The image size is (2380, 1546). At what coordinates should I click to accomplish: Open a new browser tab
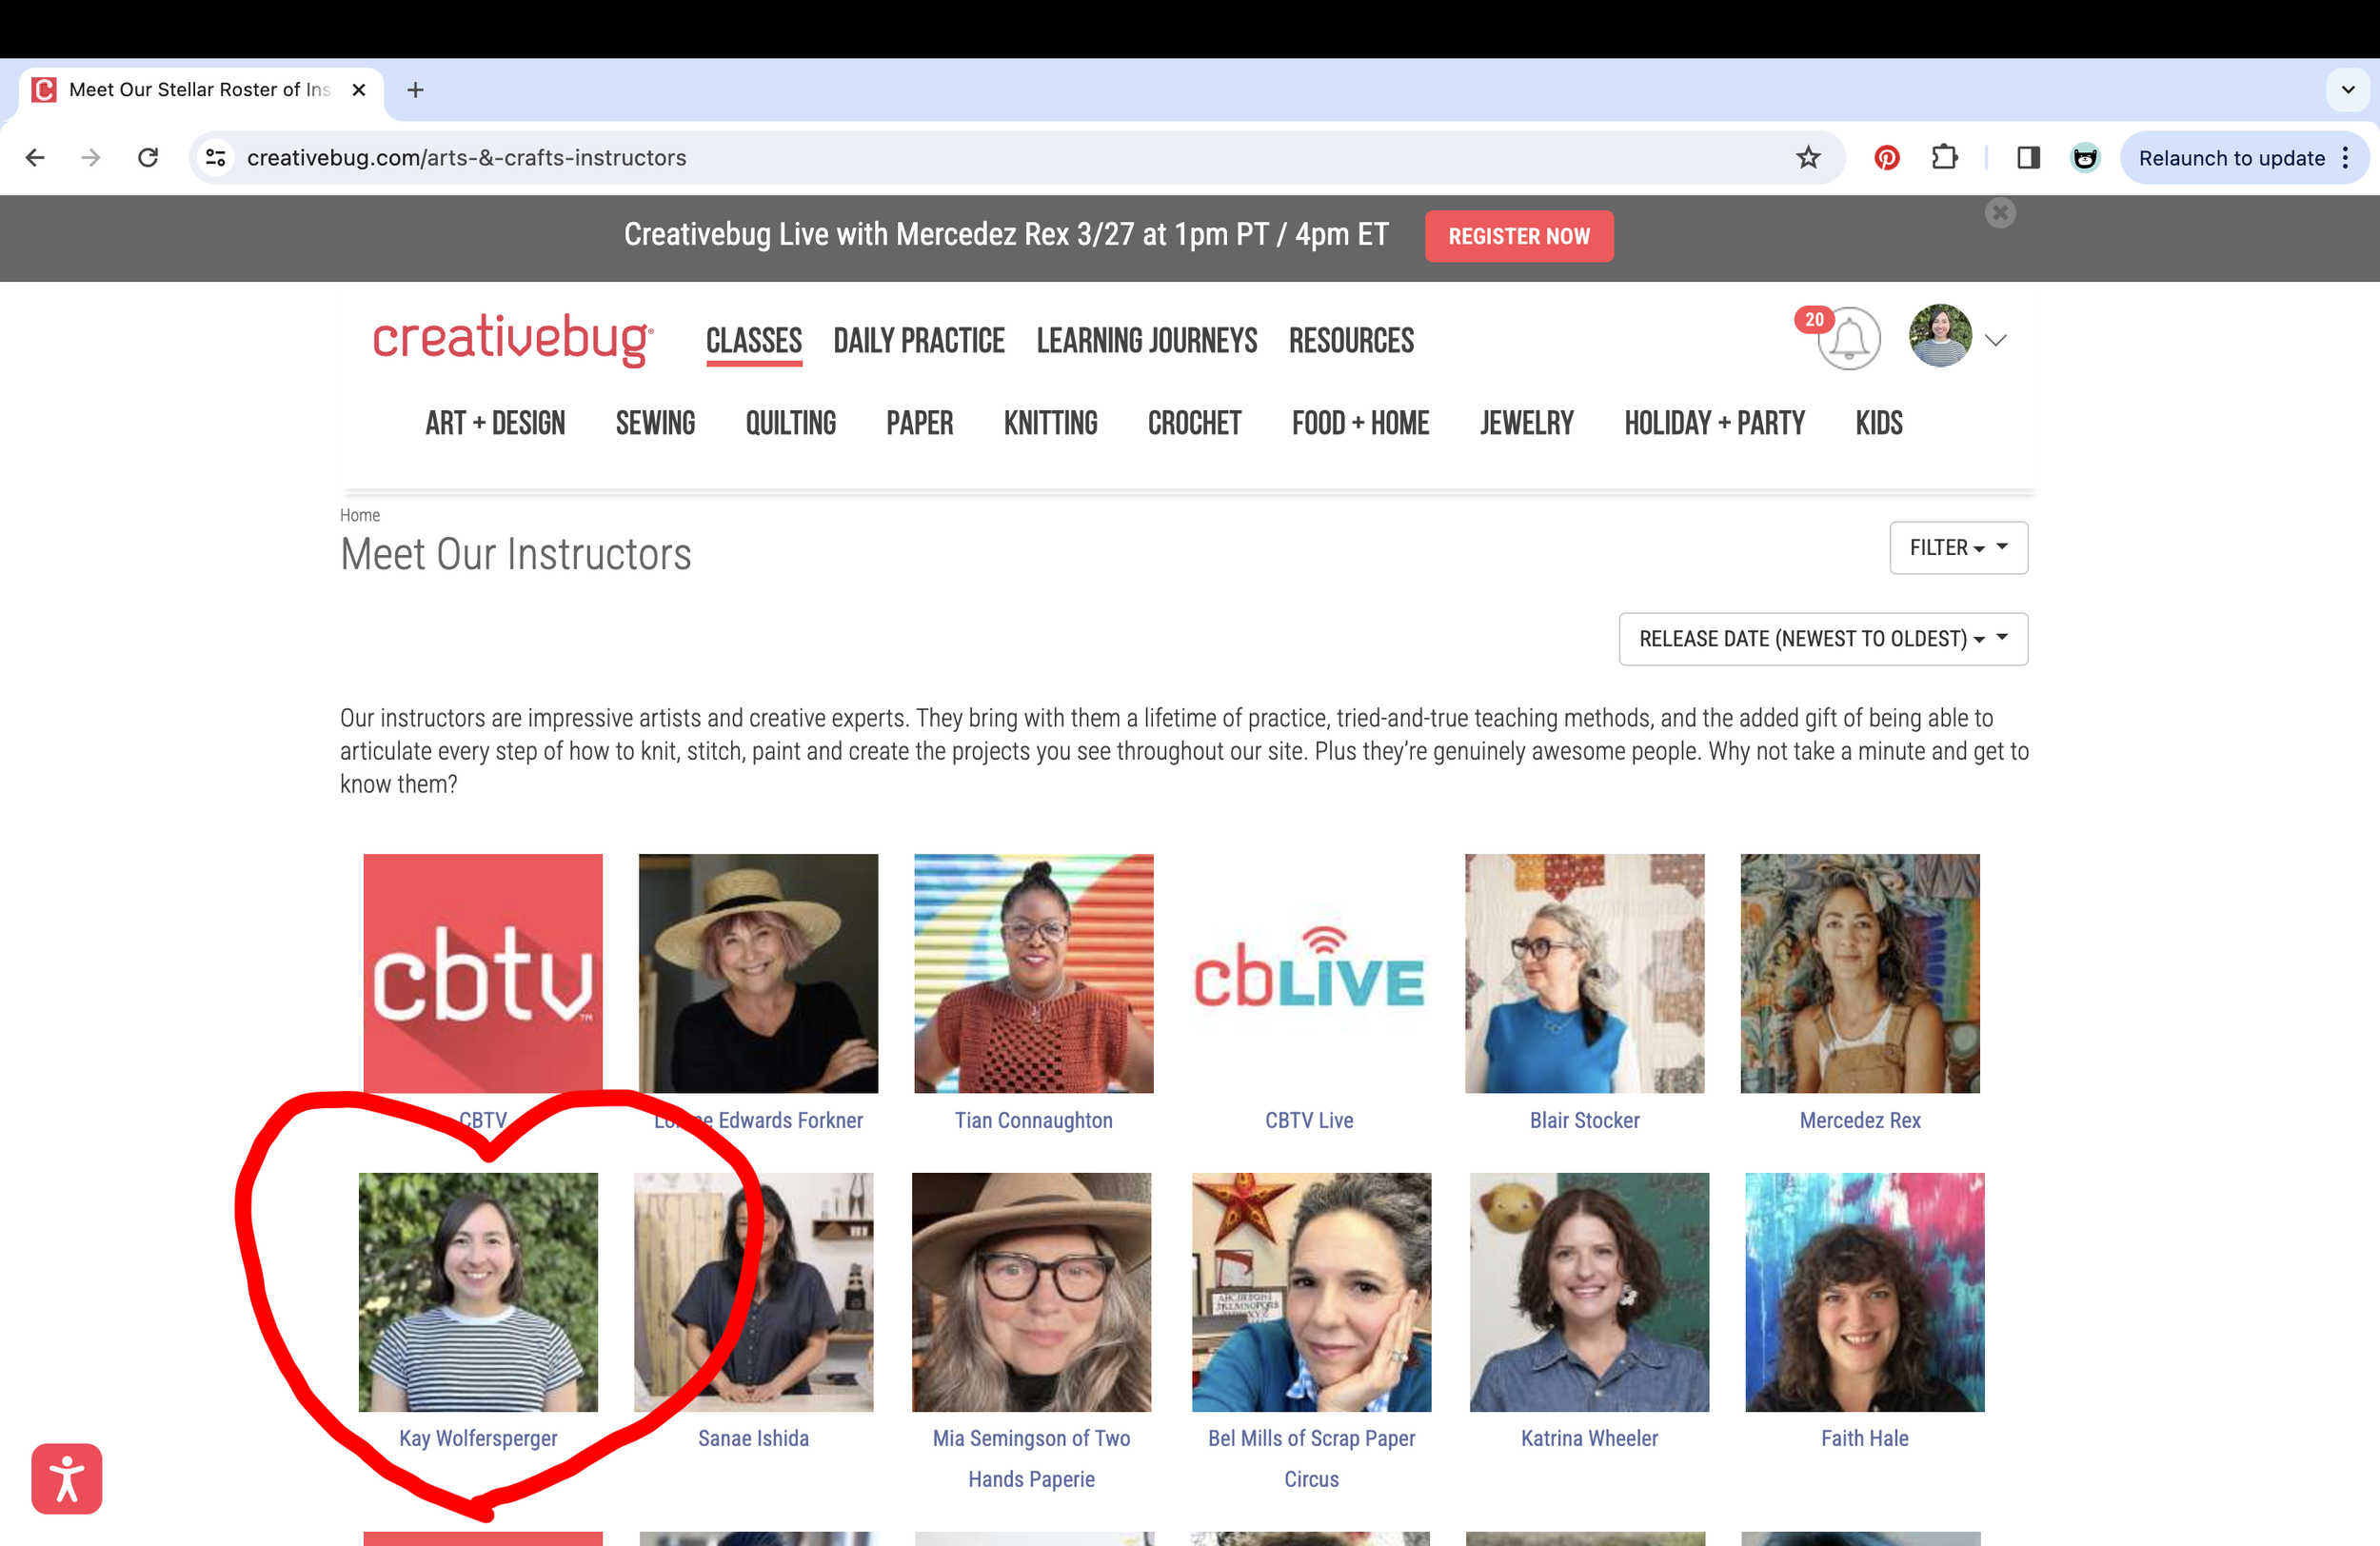(415, 90)
